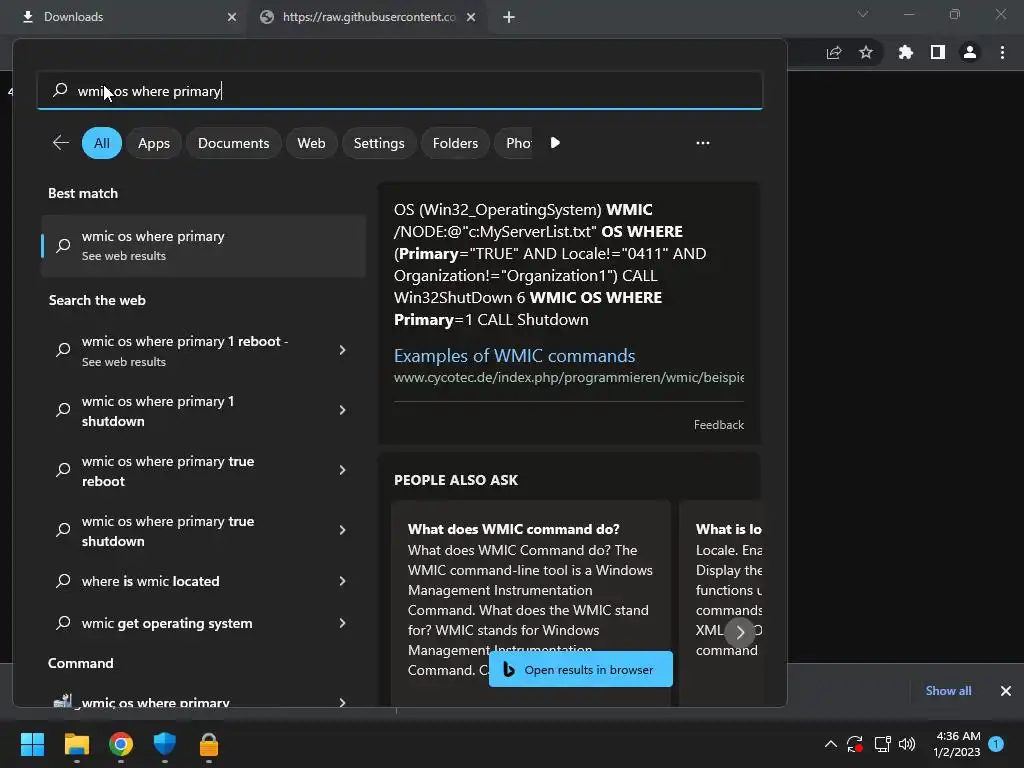Click Show all downloads link

[948, 690]
